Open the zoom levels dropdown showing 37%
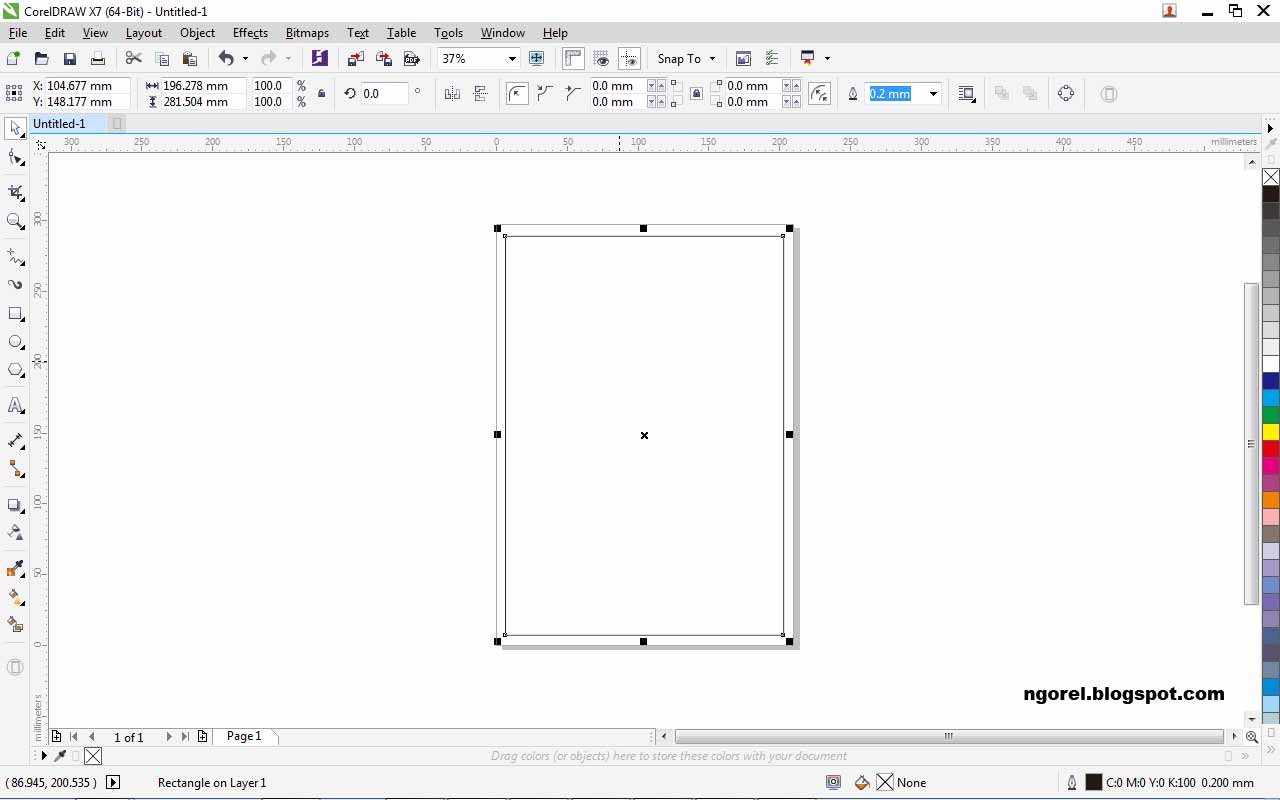The image size is (1280, 800). [x=512, y=58]
